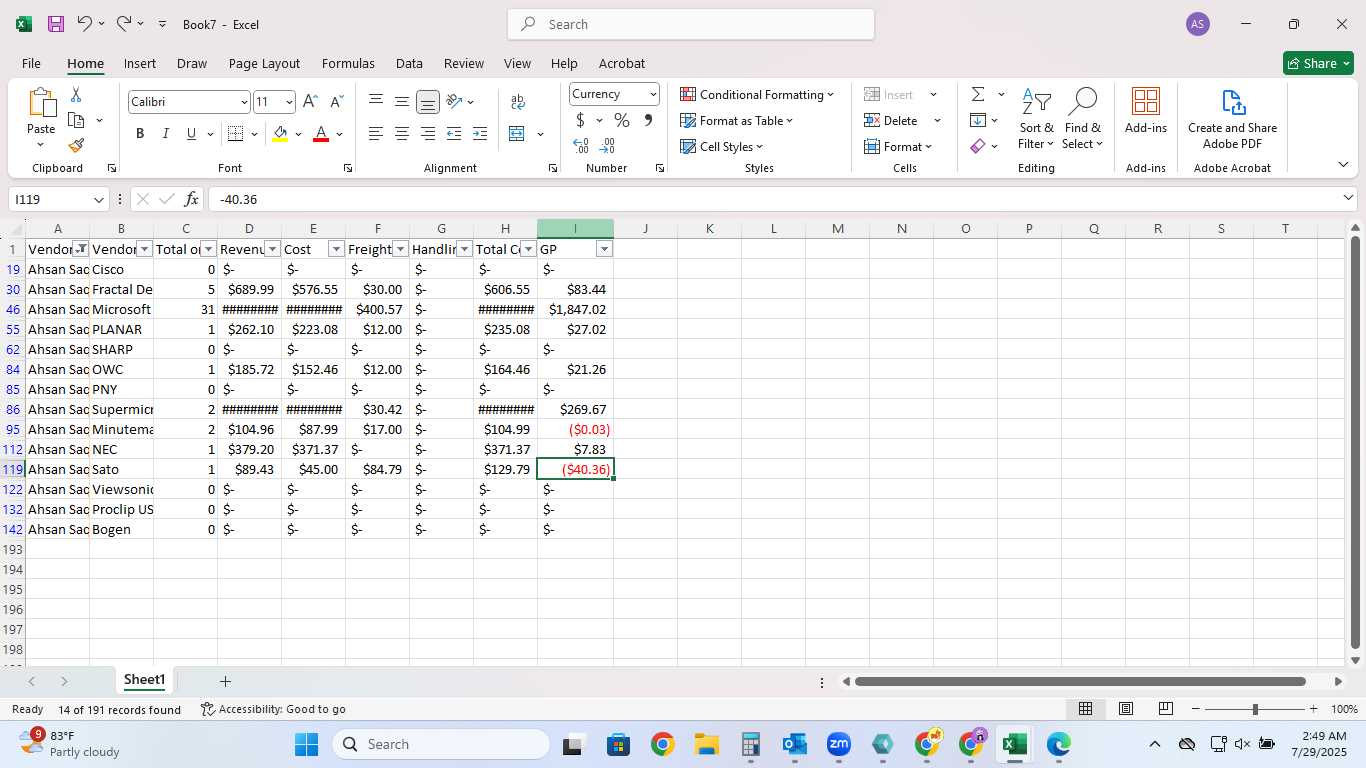This screenshot has height=768, width=1366.
Task: Toggle Underline formatting
Action: click(x=191, y=133)
